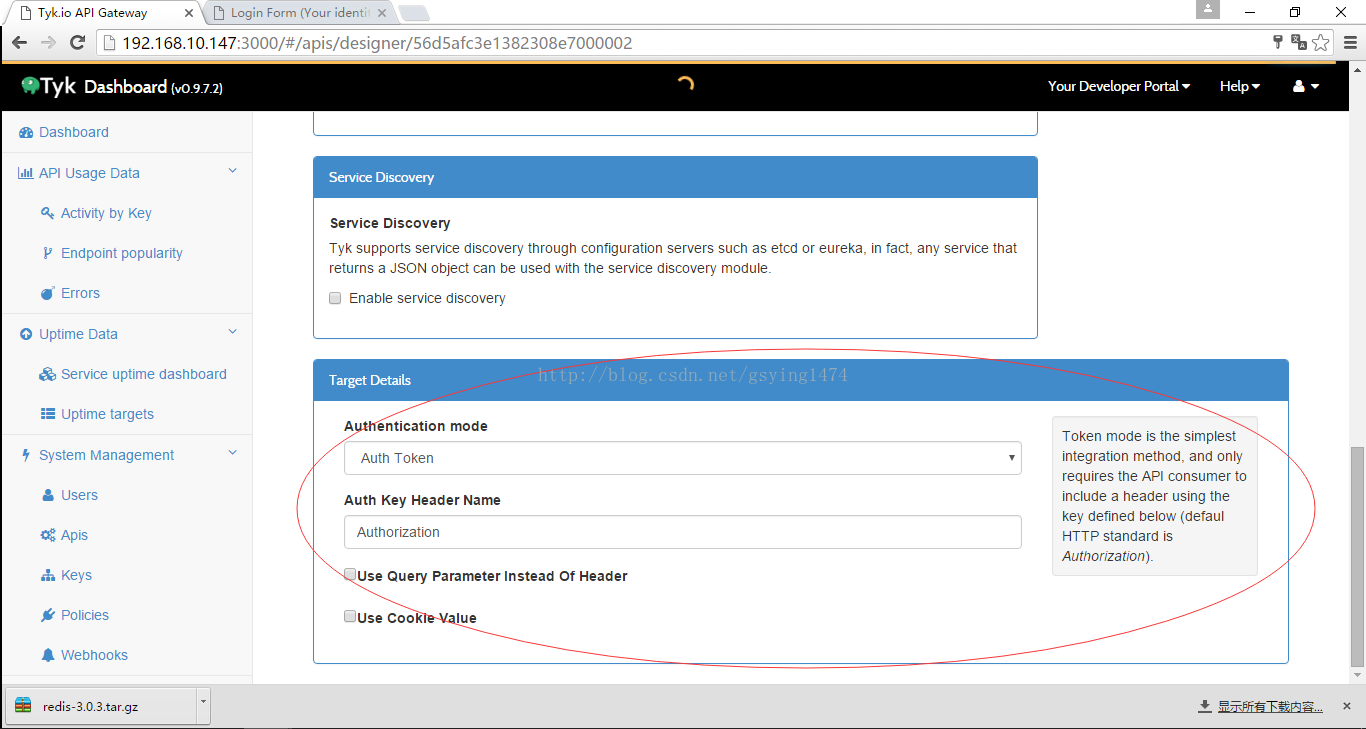Click the saved password key icon
The image size is (1366, 729).
[1277, 42]
